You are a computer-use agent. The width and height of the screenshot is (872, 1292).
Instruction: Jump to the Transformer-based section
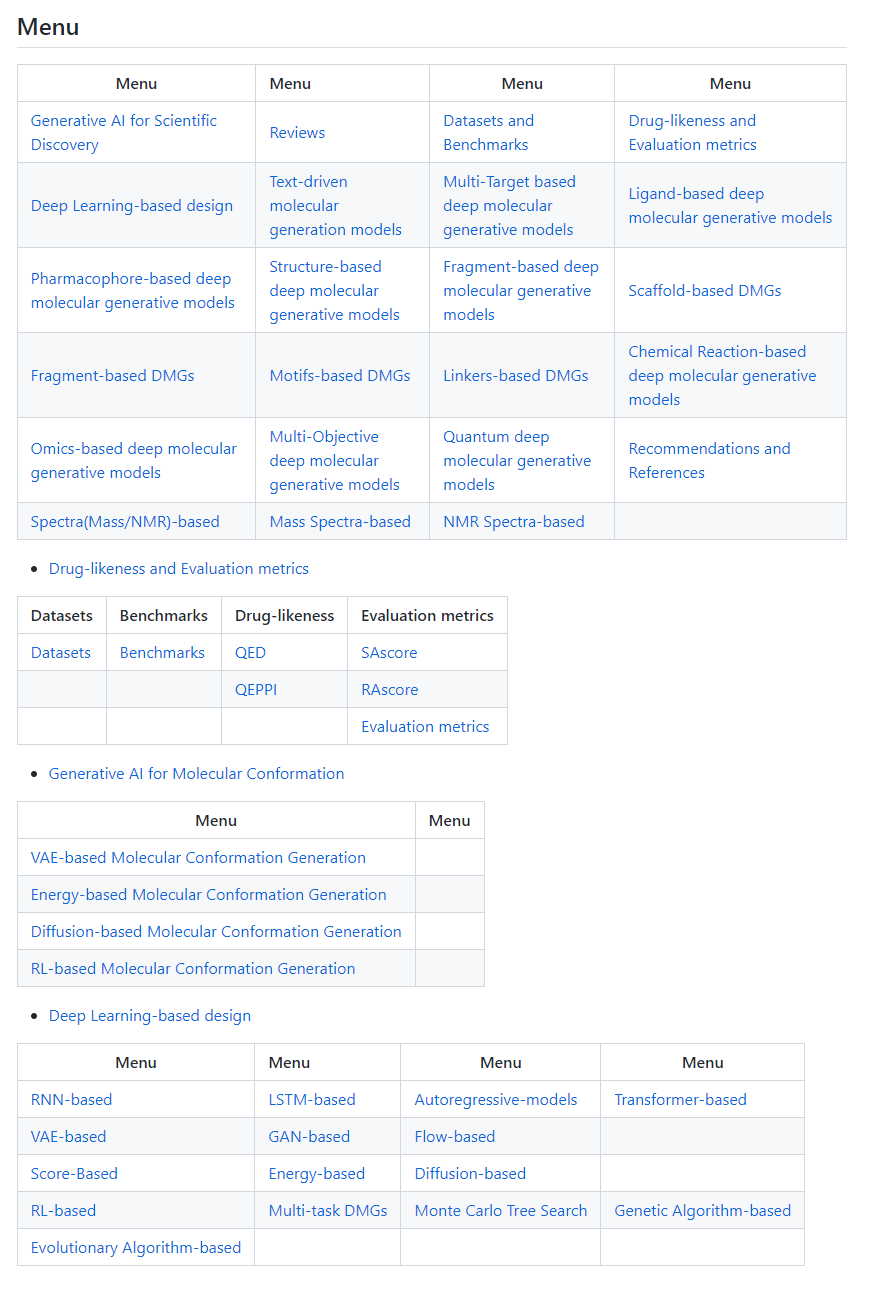tap(680, 1099)
